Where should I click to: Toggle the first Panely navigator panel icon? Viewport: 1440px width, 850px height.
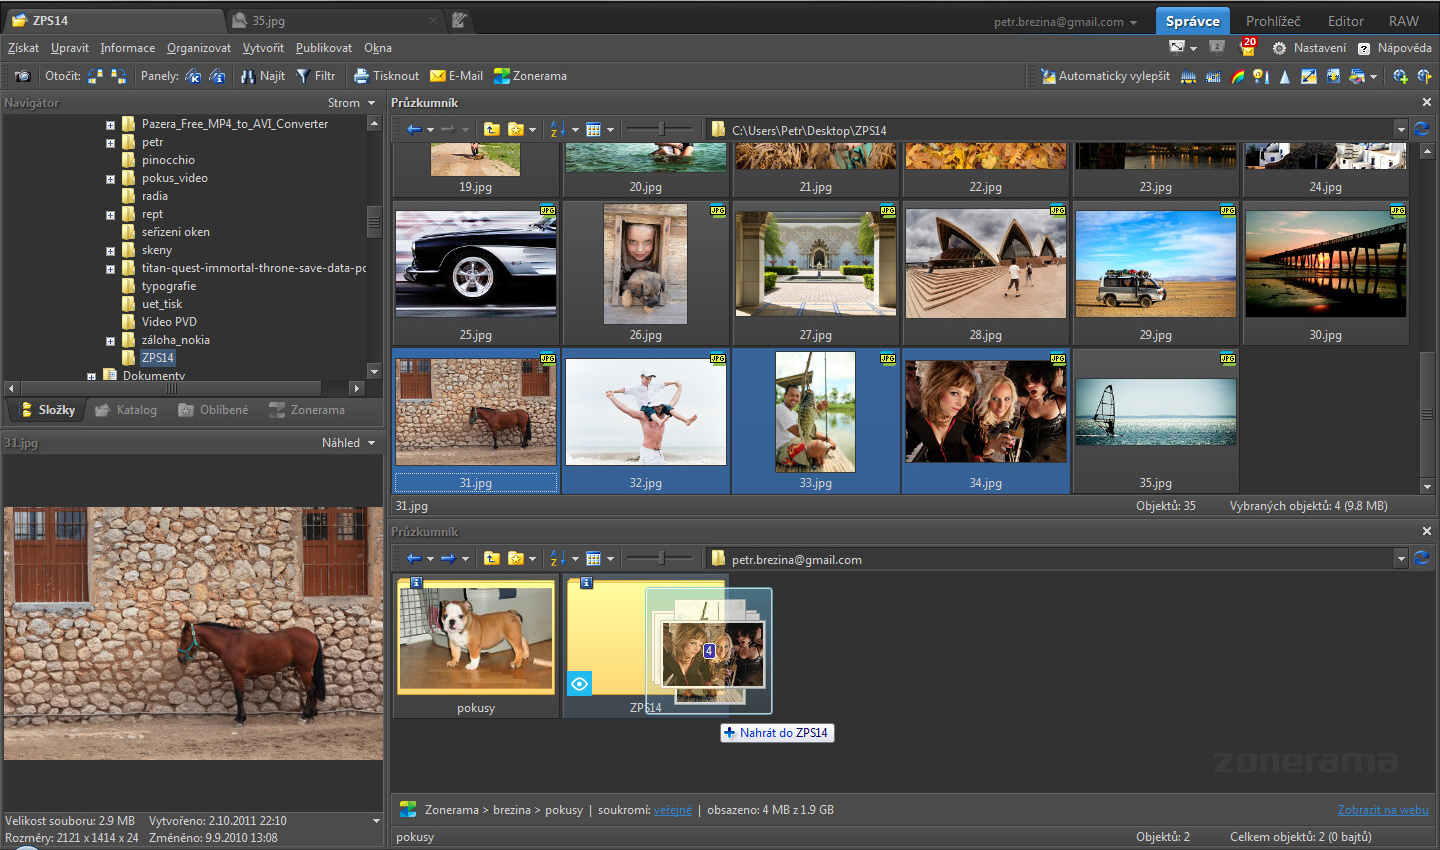click(x=193, y=76)
